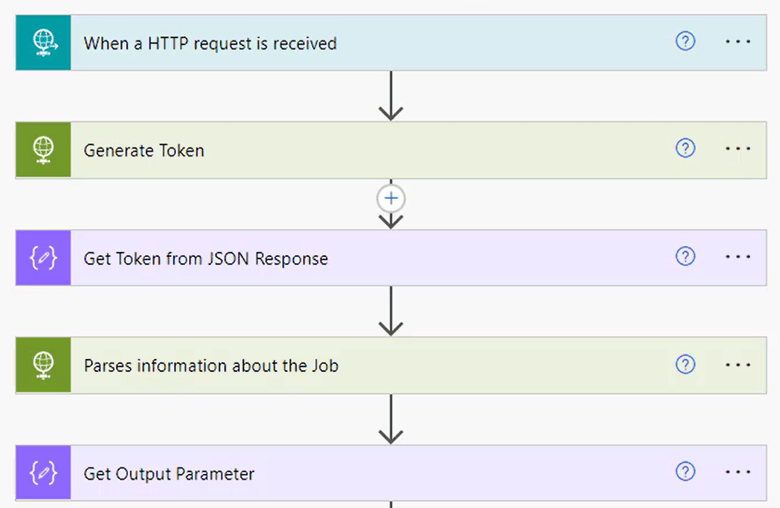Open help for HTTP request trigger
The image size is (780, 508).
[x=685, y=42]
